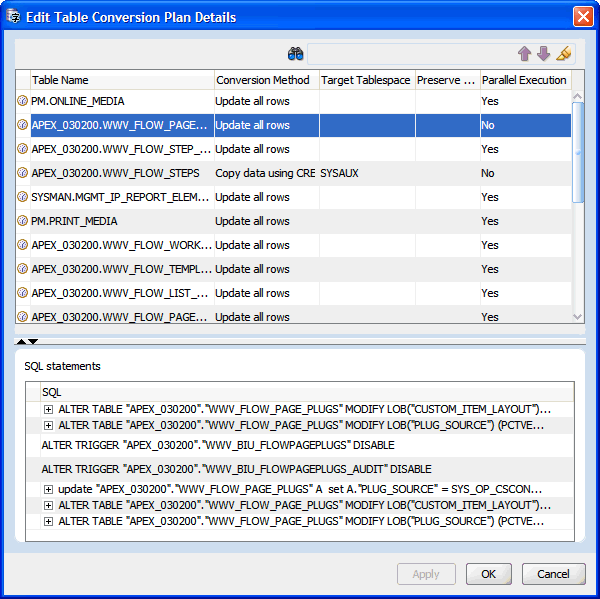Click the find next down arrow

tap(543, 54)
